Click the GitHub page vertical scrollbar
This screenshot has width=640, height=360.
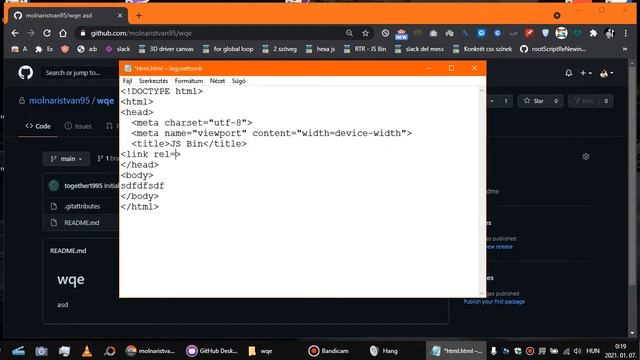tap(633, 198)
